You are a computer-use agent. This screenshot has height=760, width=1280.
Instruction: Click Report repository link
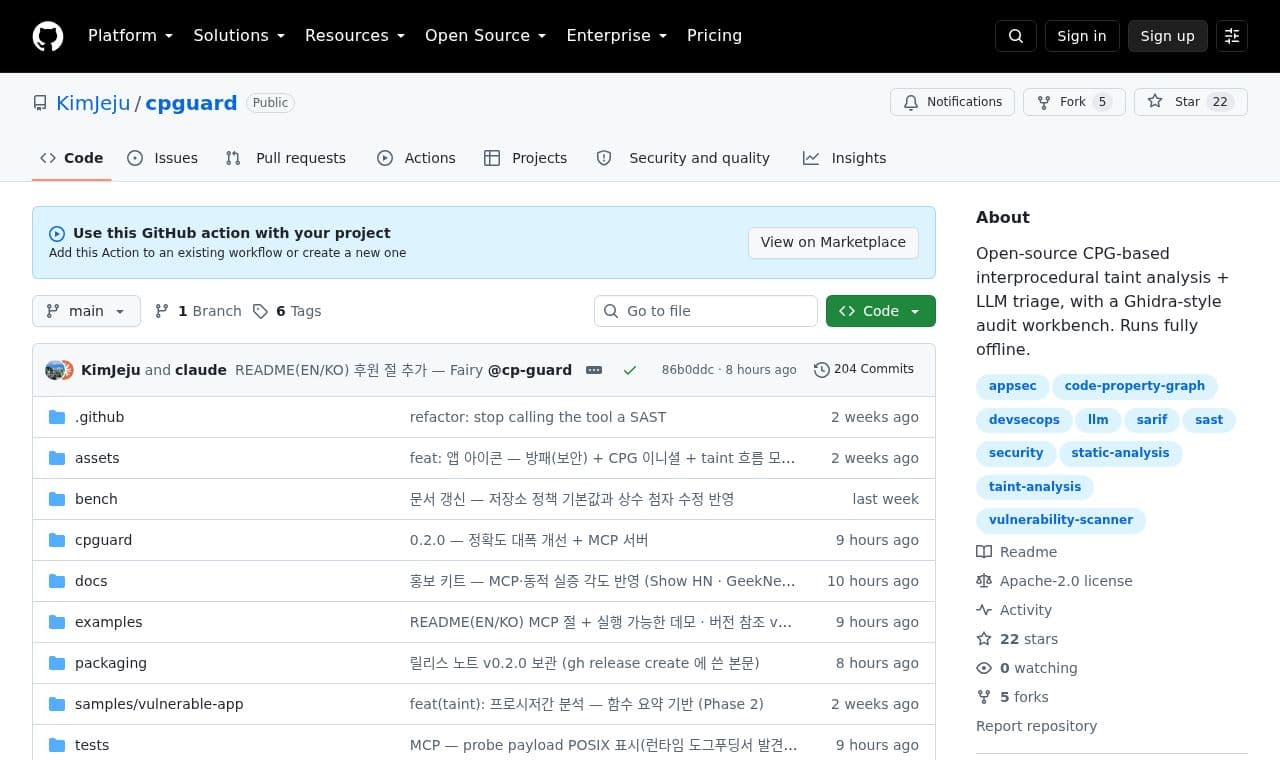pyautogui.click(x=1036, y=726)
